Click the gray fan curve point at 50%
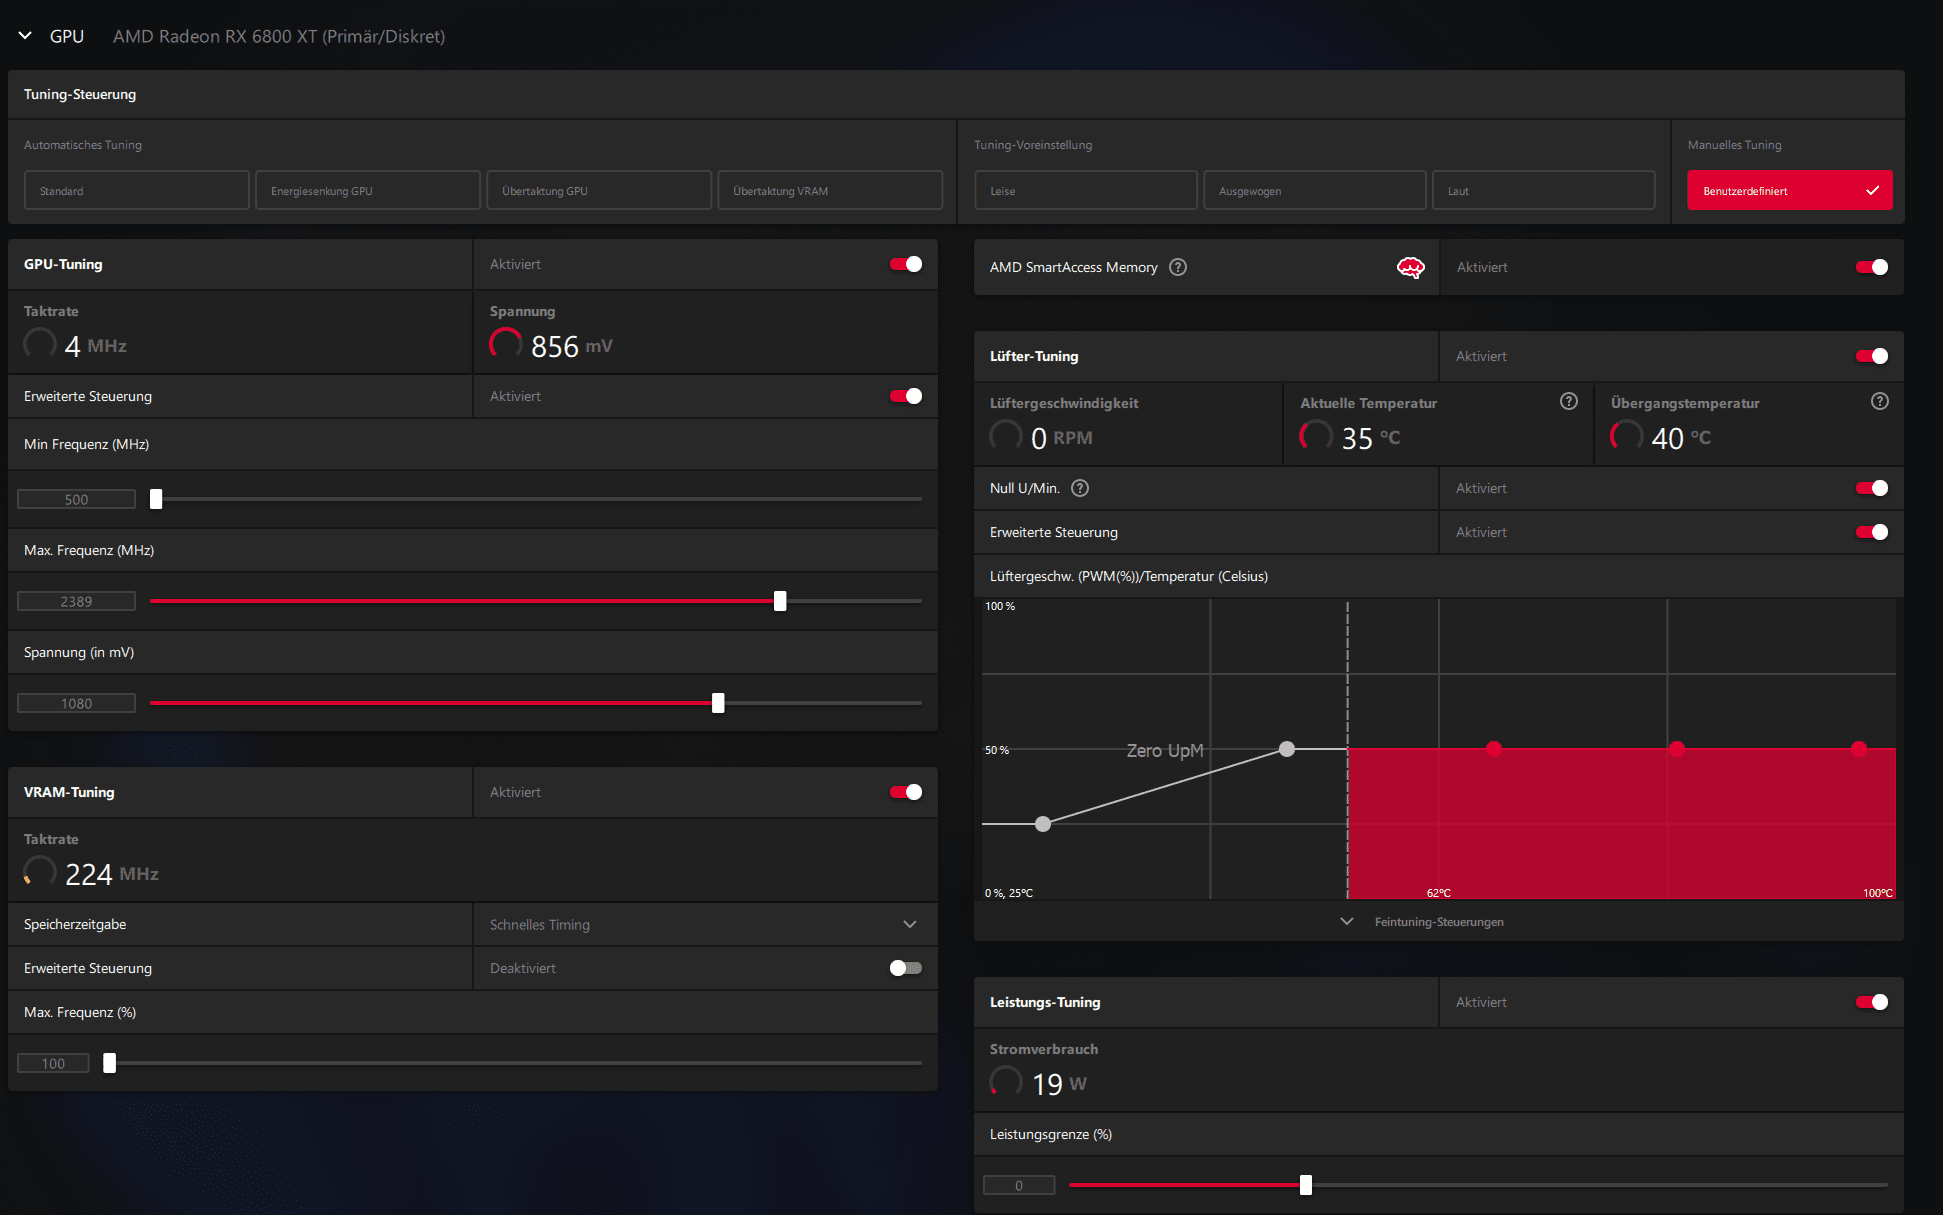 point(1287,749)
